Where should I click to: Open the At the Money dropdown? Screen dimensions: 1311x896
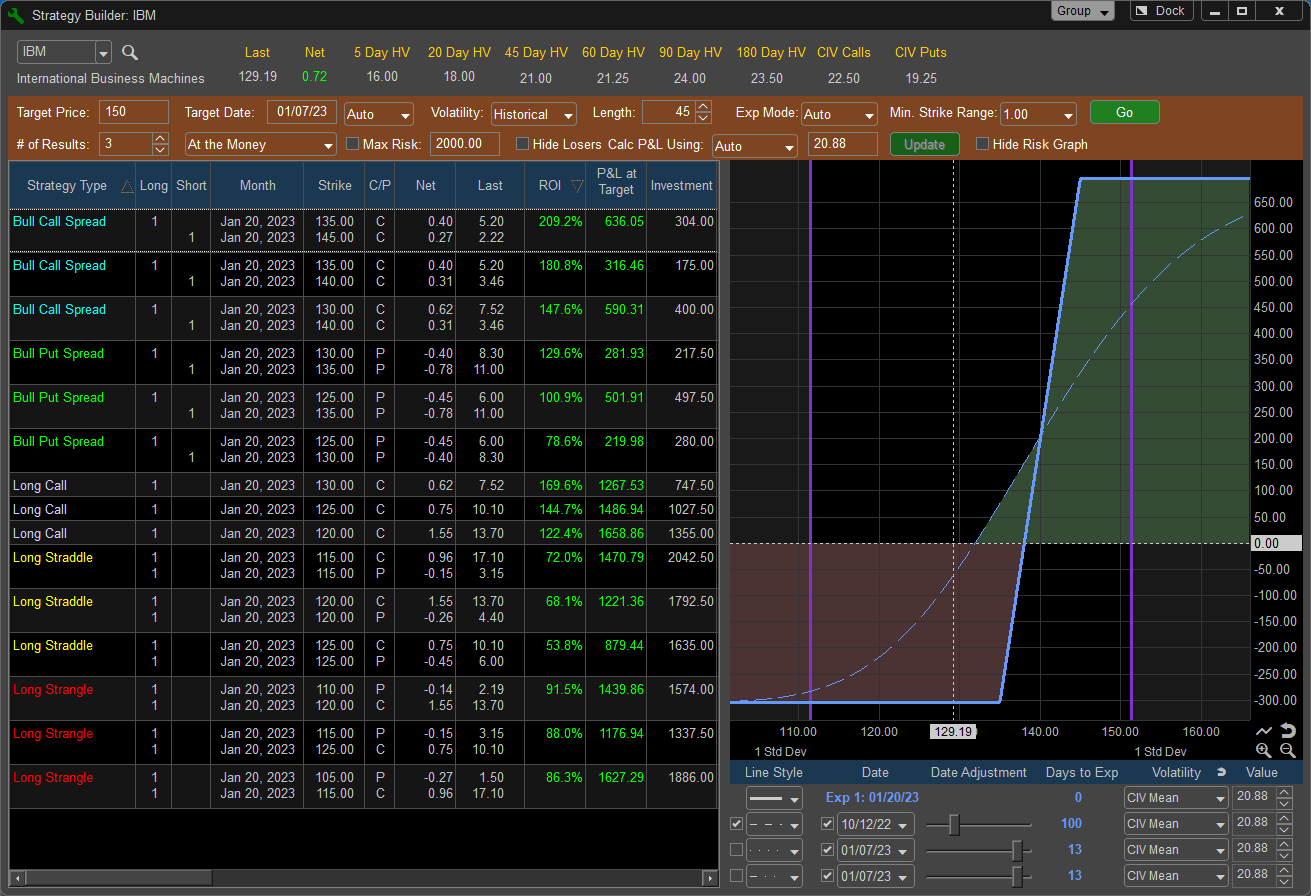click(x=261, y=145)
